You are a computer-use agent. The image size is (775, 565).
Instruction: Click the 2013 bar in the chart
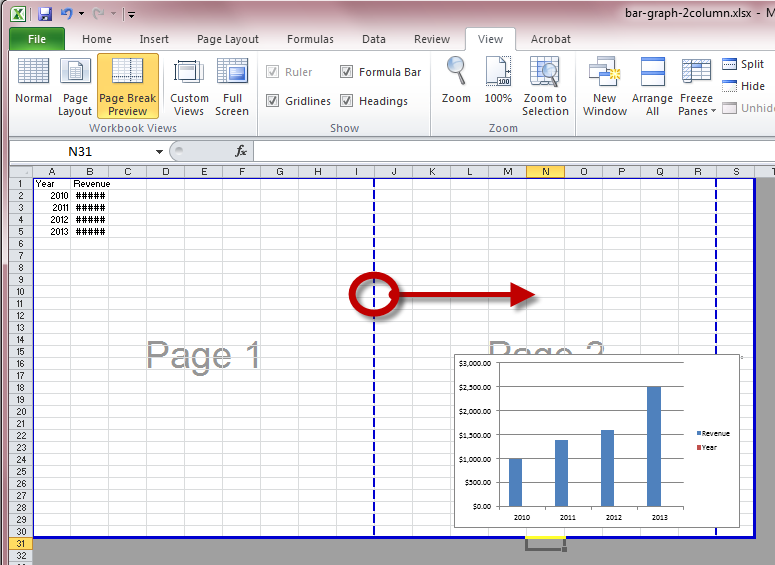654,447
